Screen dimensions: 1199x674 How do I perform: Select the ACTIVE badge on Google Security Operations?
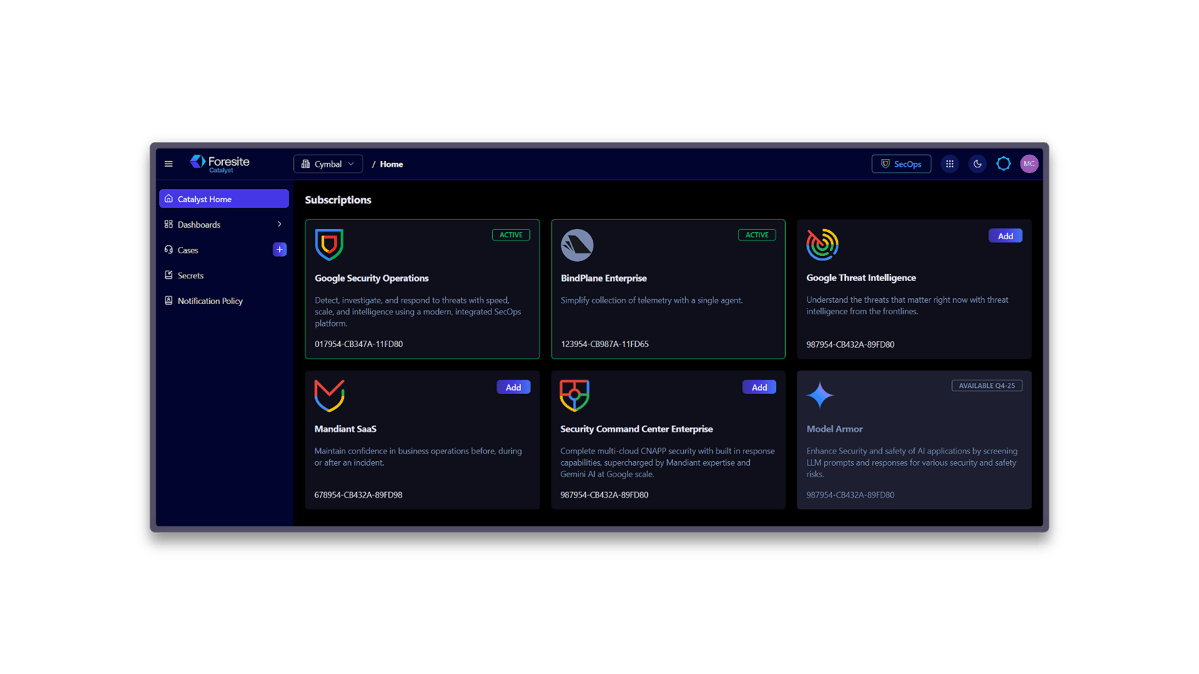510,234
